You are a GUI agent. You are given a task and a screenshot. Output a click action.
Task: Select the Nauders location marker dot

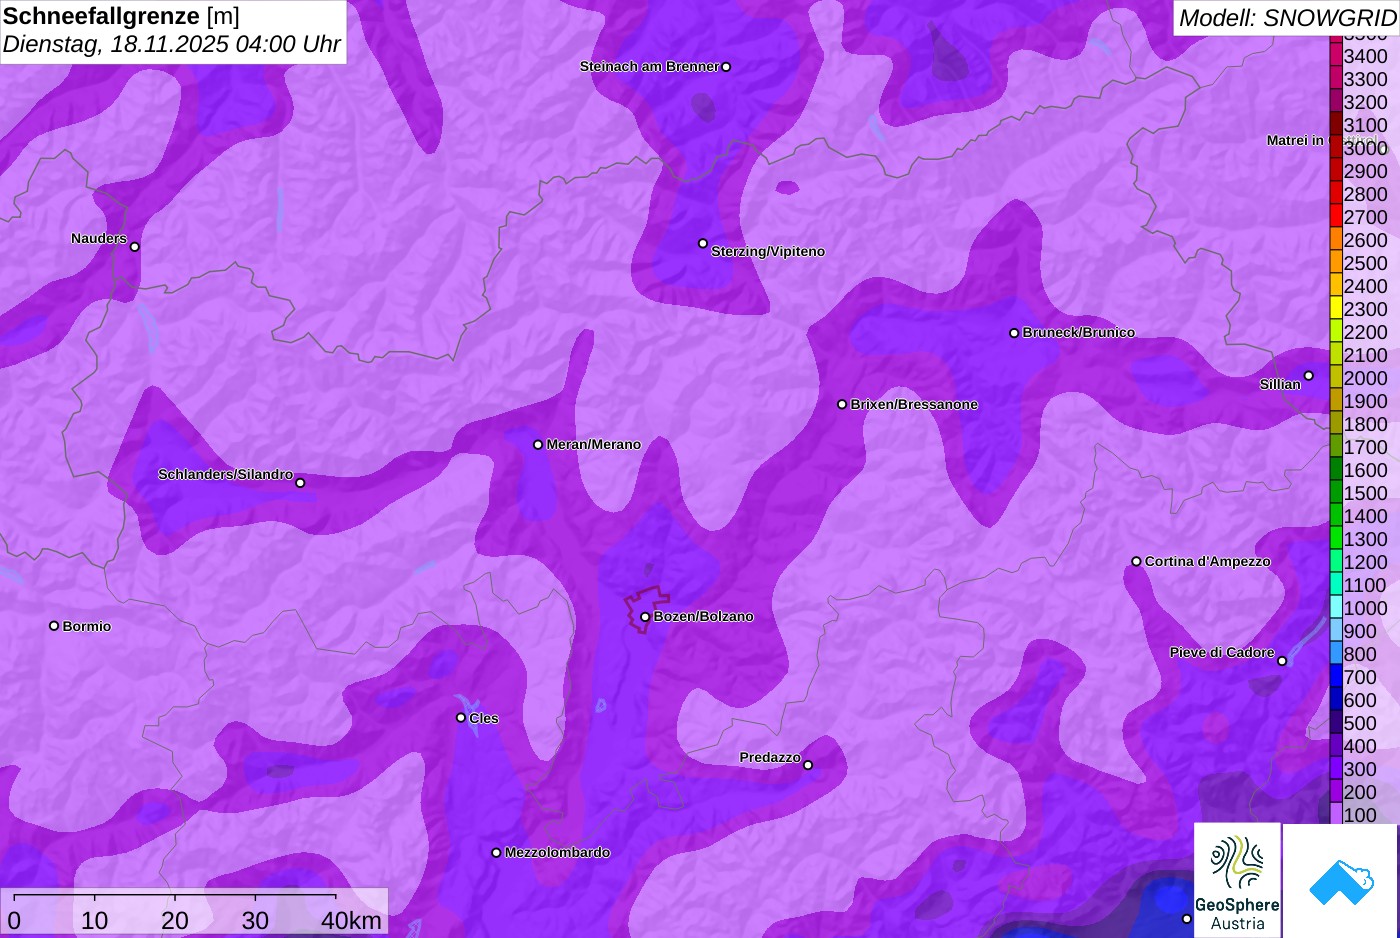pyautogui.click(x=135, y=247)
